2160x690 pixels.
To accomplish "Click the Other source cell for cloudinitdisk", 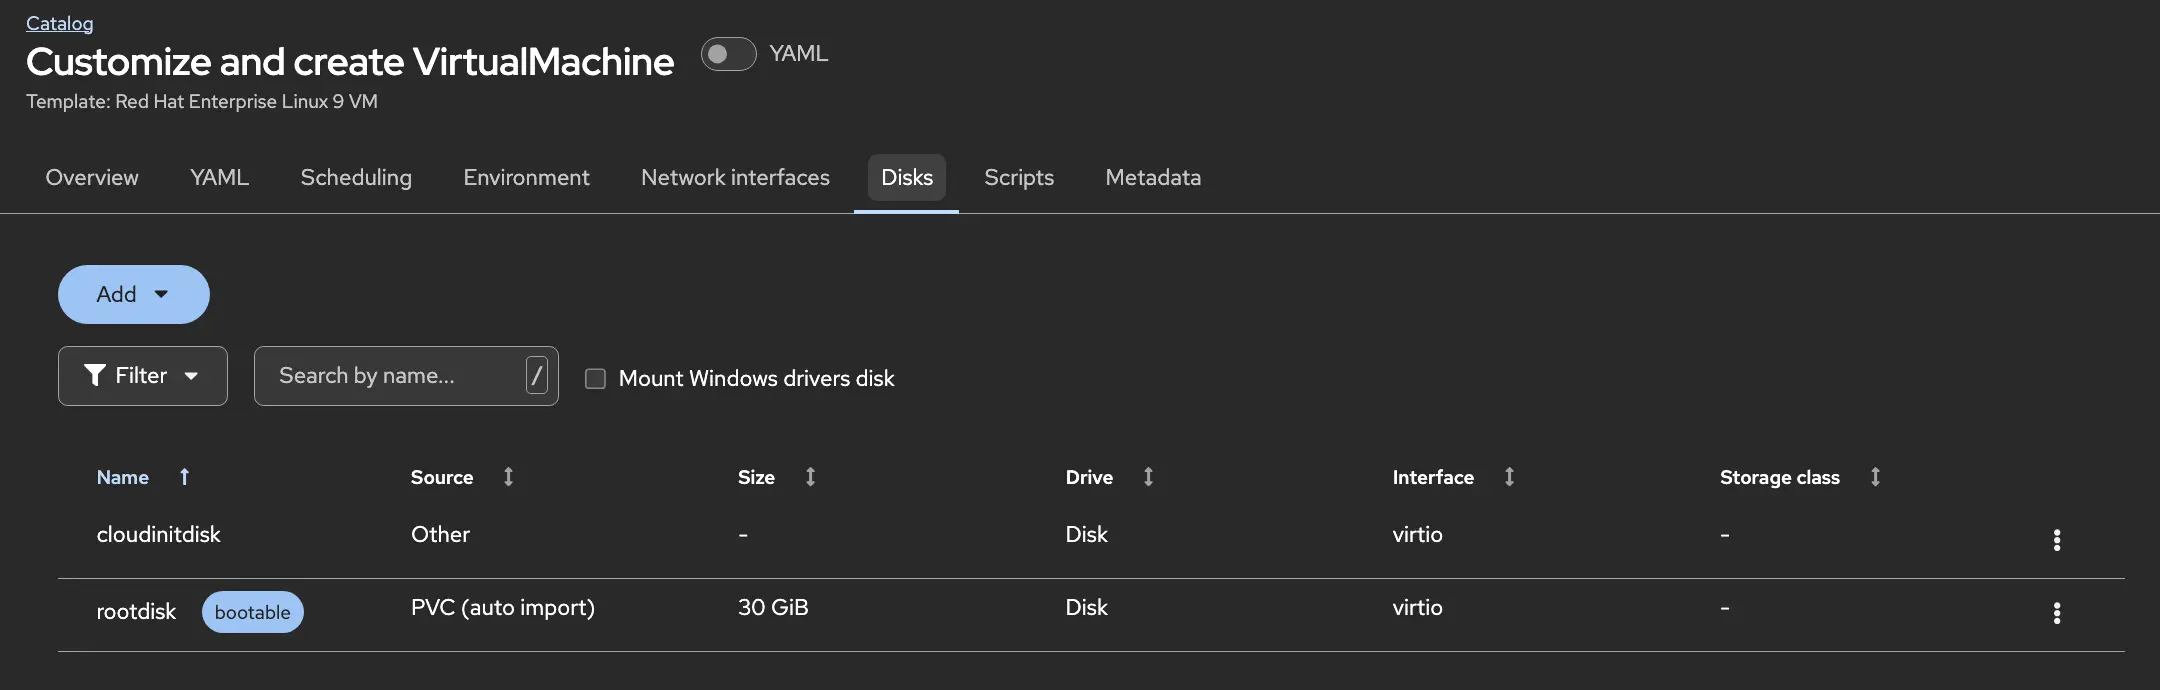I will pos(440,534).
